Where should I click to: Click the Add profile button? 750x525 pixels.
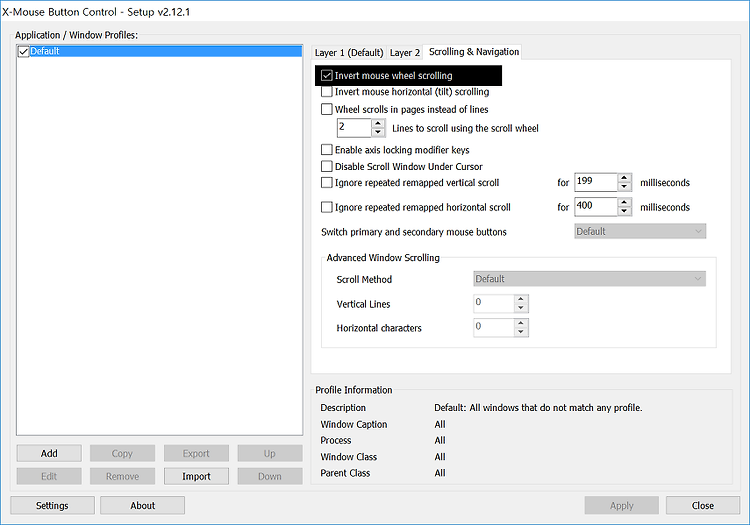tap(49, 453)
